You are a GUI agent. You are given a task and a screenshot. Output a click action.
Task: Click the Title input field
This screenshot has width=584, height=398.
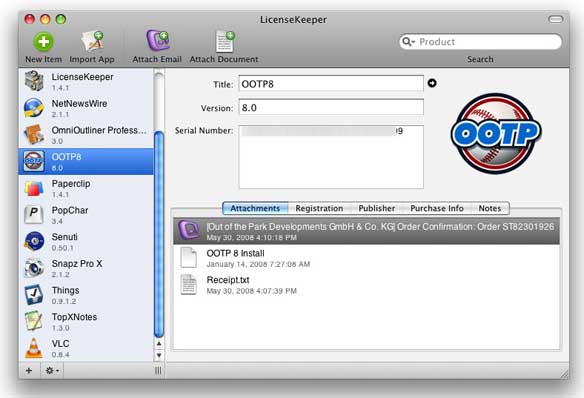pyautogui.click(x=331, y=83)
